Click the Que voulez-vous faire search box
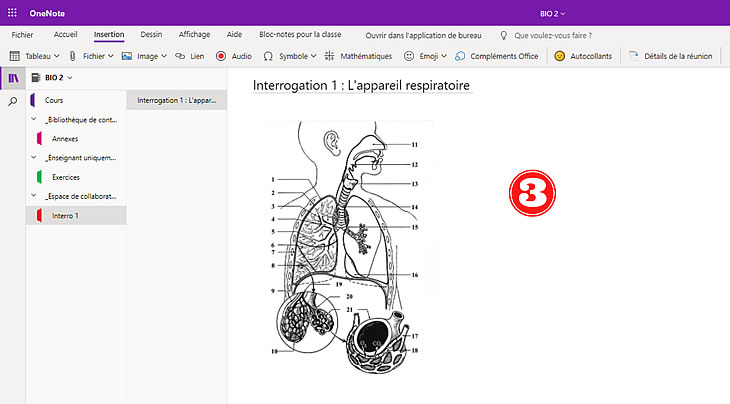 555,34
